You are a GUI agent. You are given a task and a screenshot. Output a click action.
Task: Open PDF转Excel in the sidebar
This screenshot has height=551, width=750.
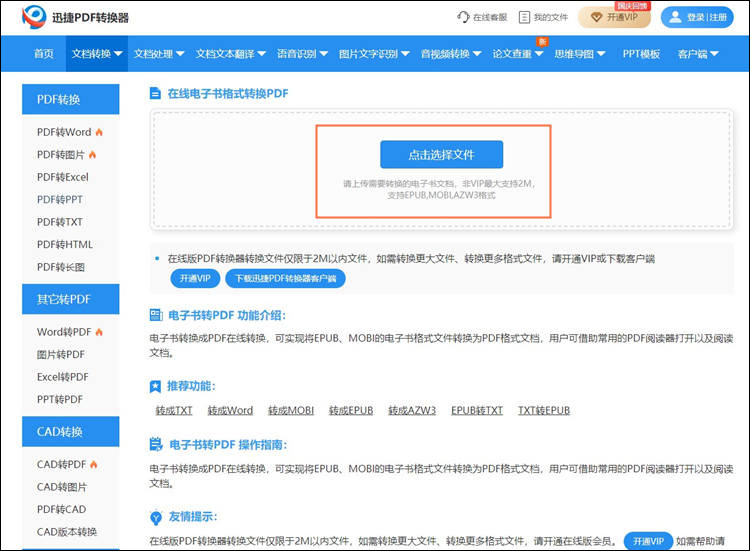[x=63, y=177]
